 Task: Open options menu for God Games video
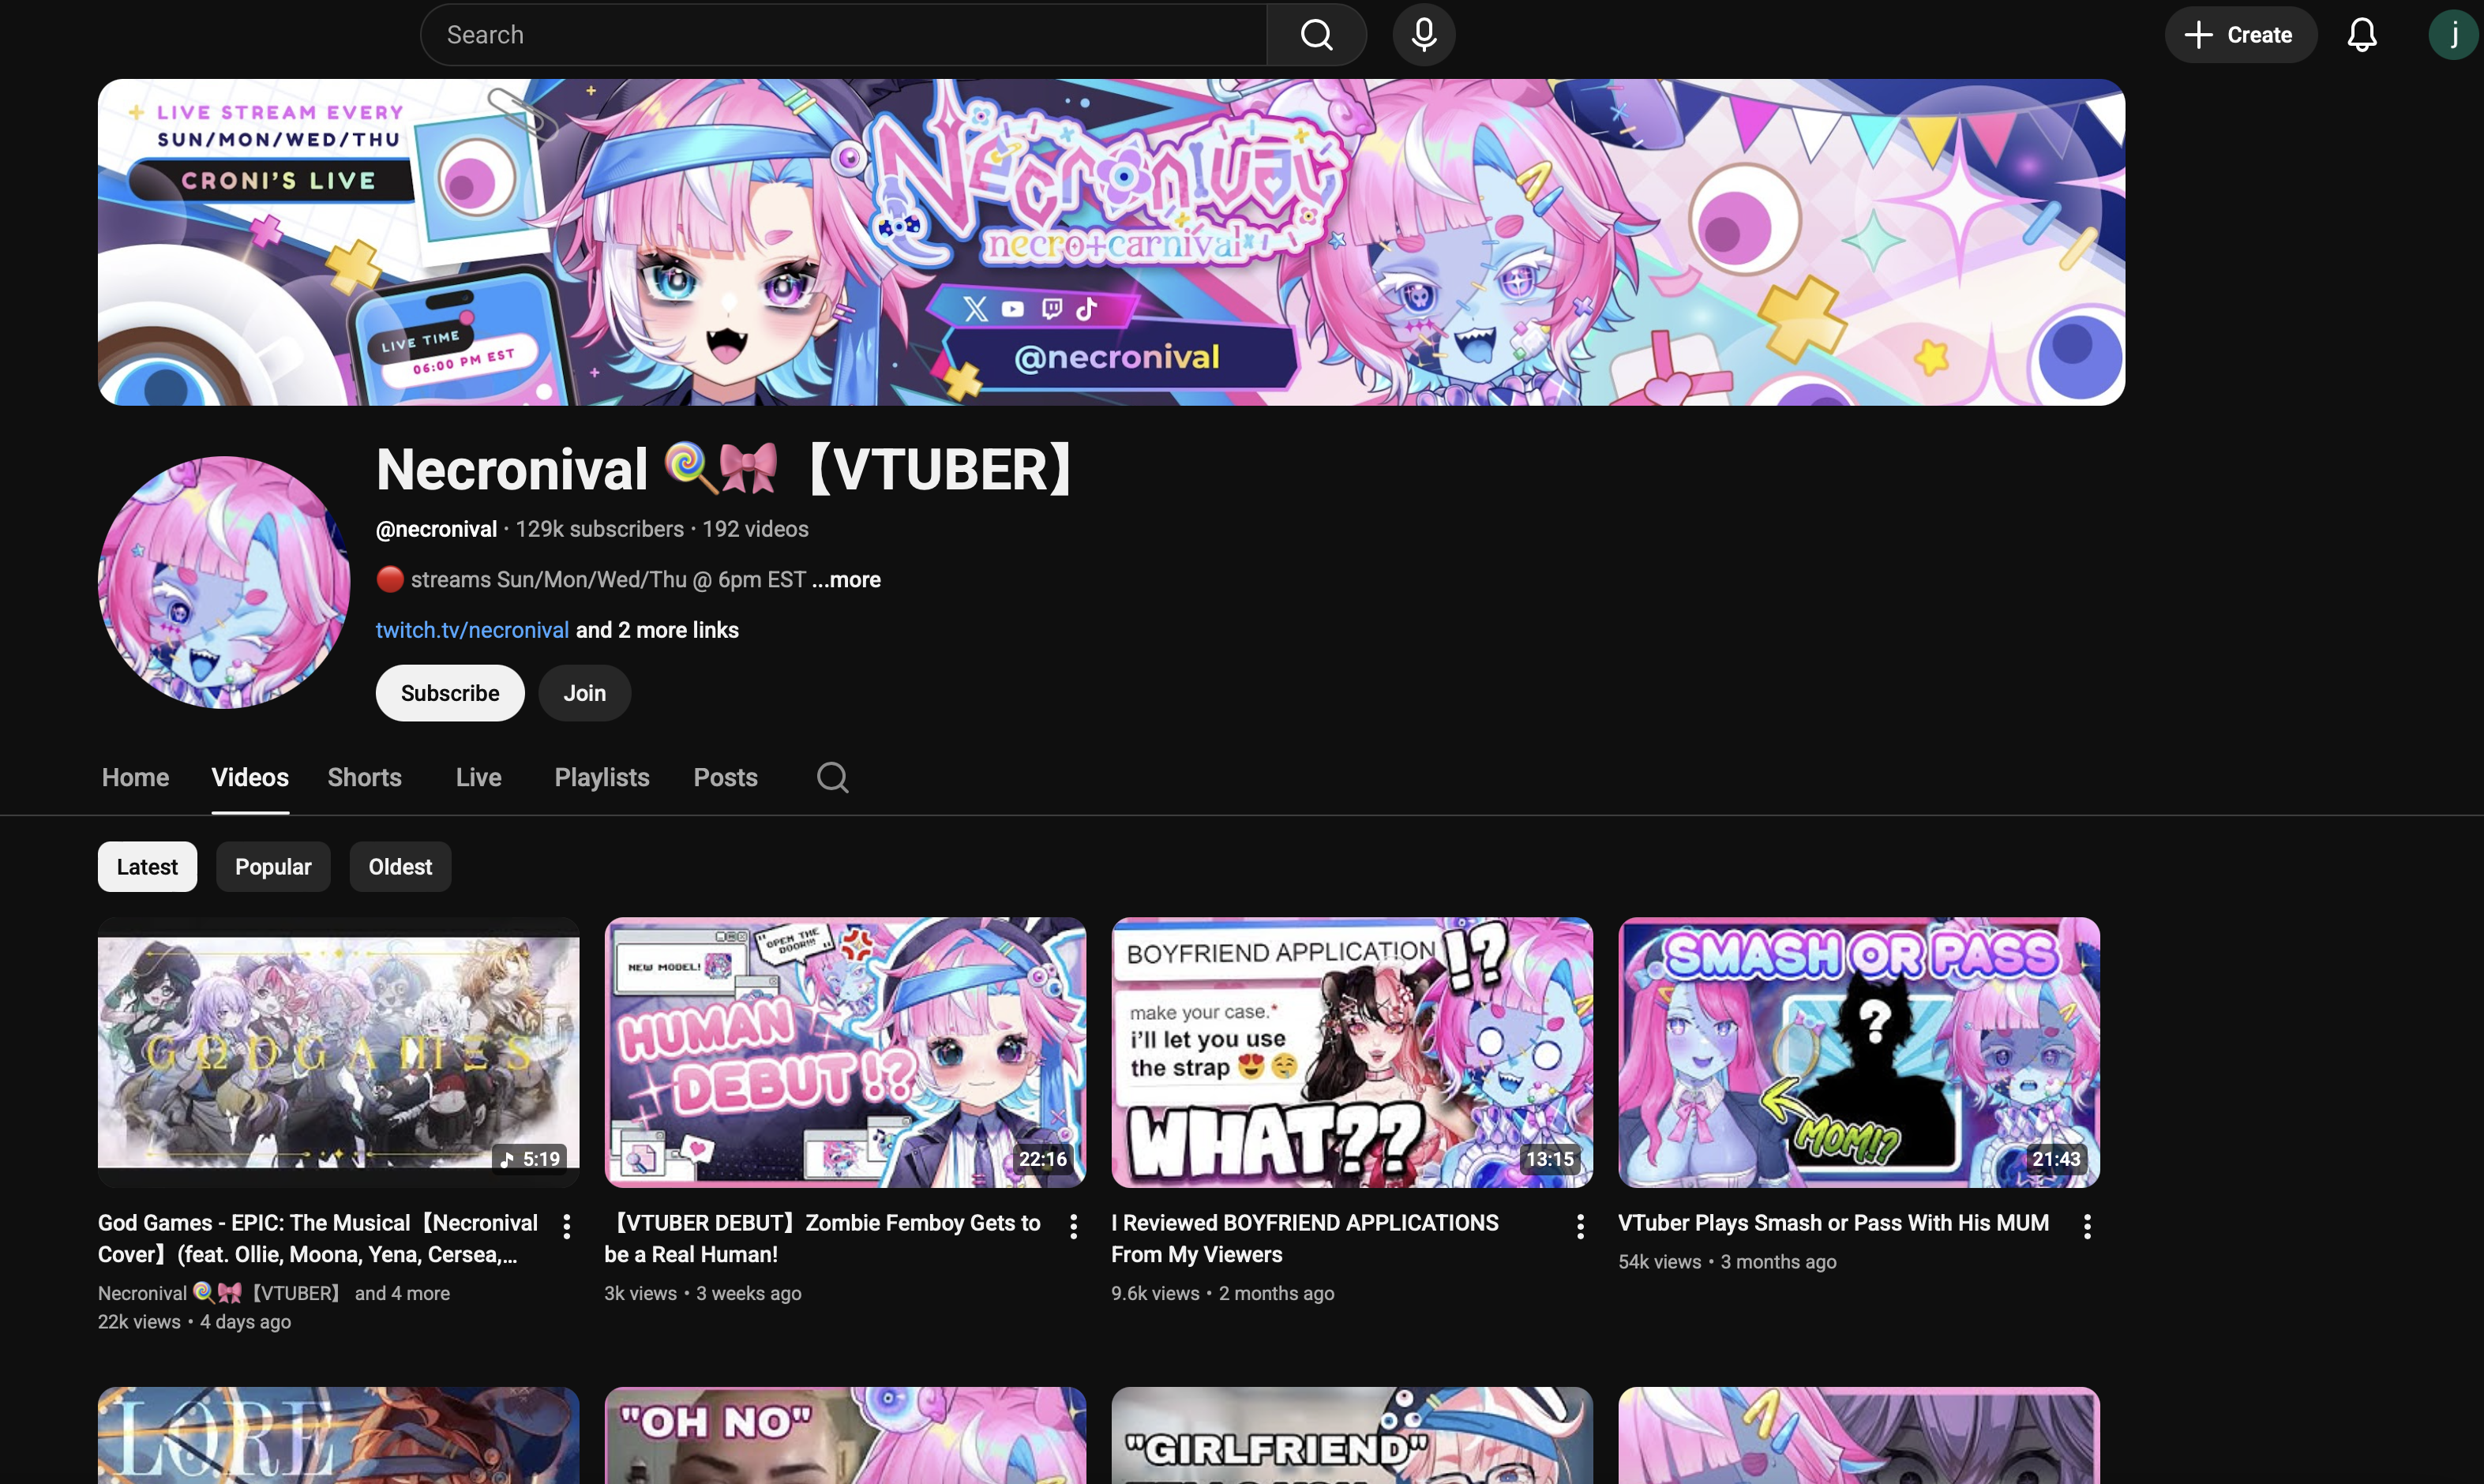pyautogui.click(x=567, y=1226)
